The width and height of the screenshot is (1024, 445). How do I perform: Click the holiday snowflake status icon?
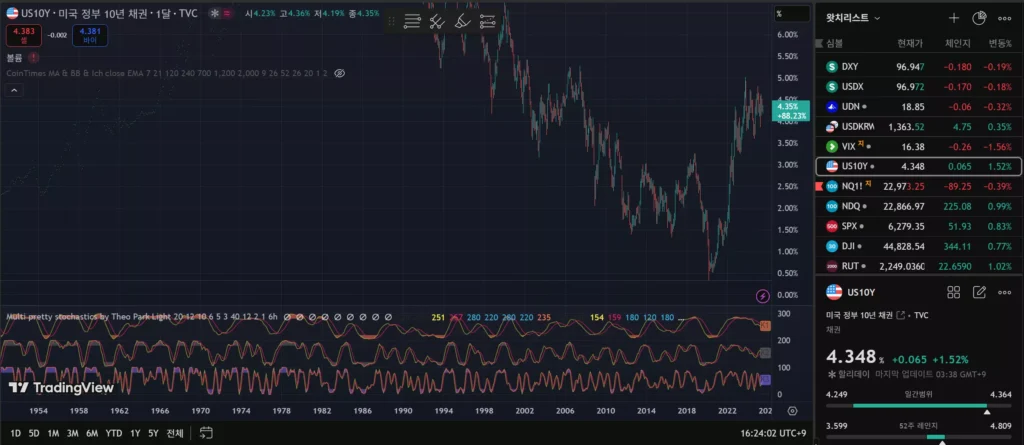214,13
